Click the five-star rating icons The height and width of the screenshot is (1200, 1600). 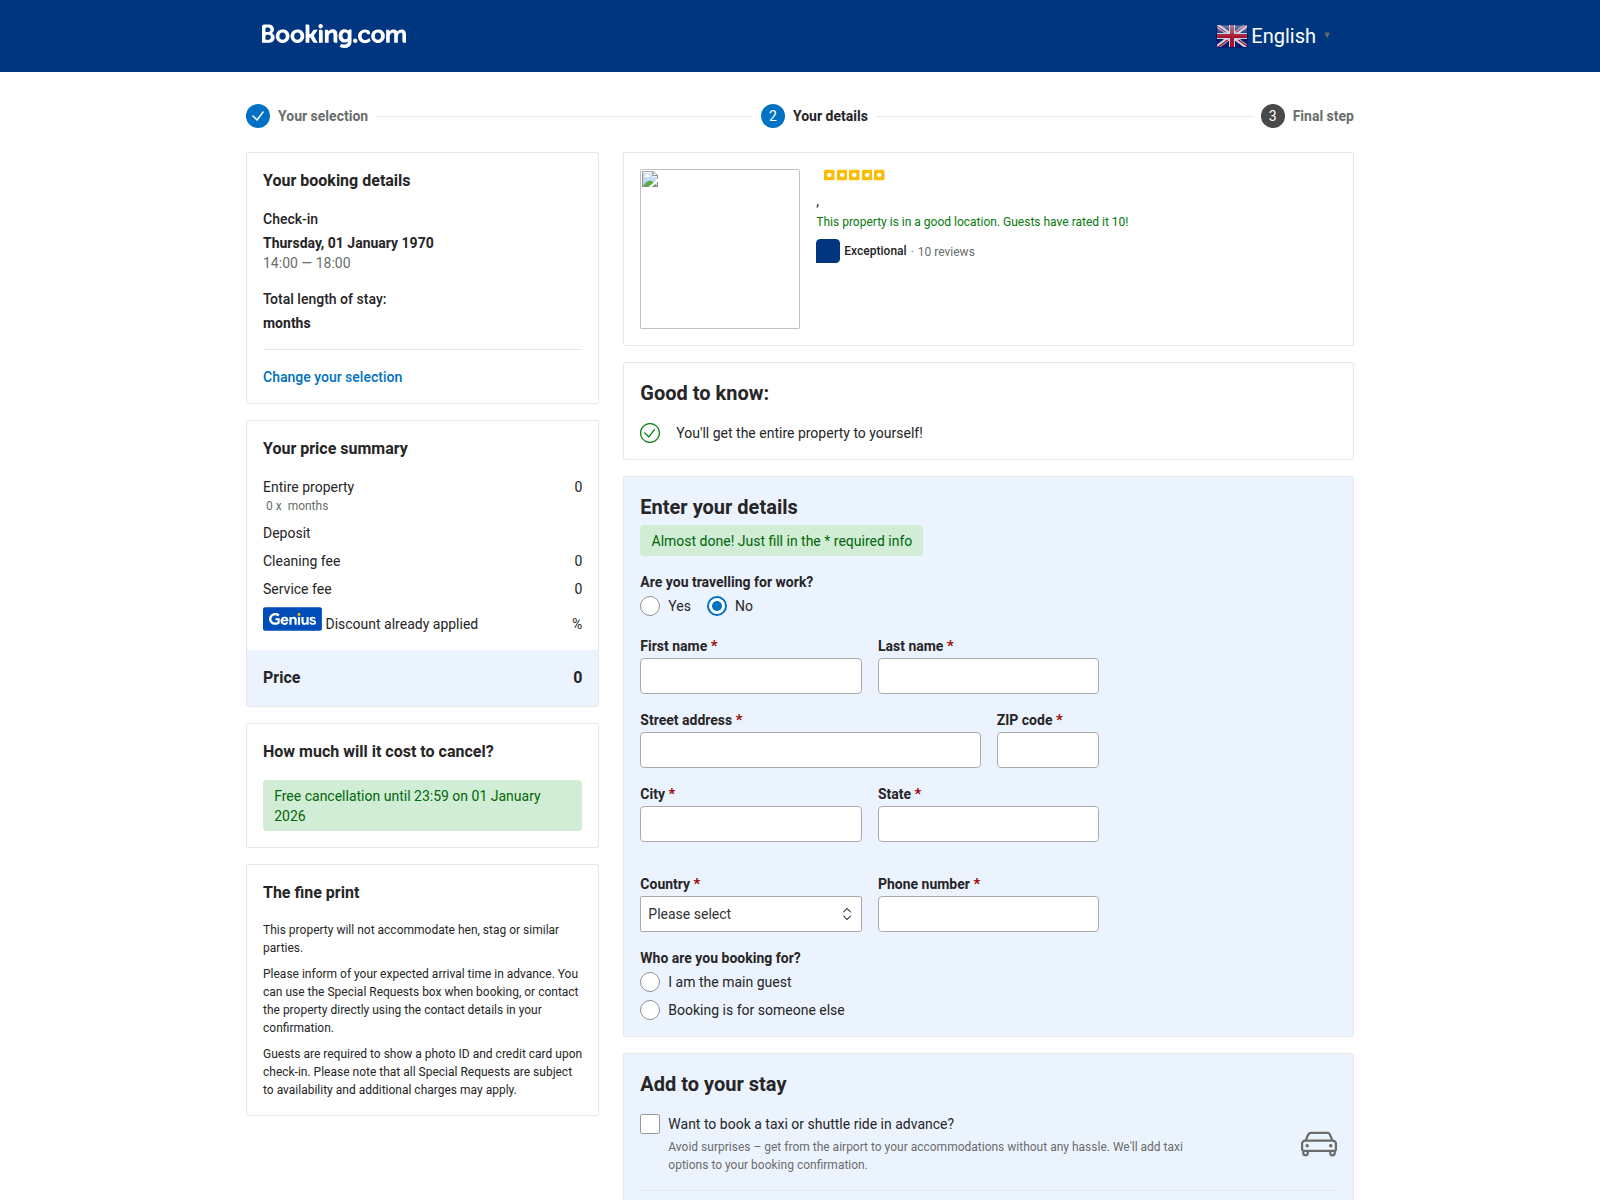(x=854, y=175)
